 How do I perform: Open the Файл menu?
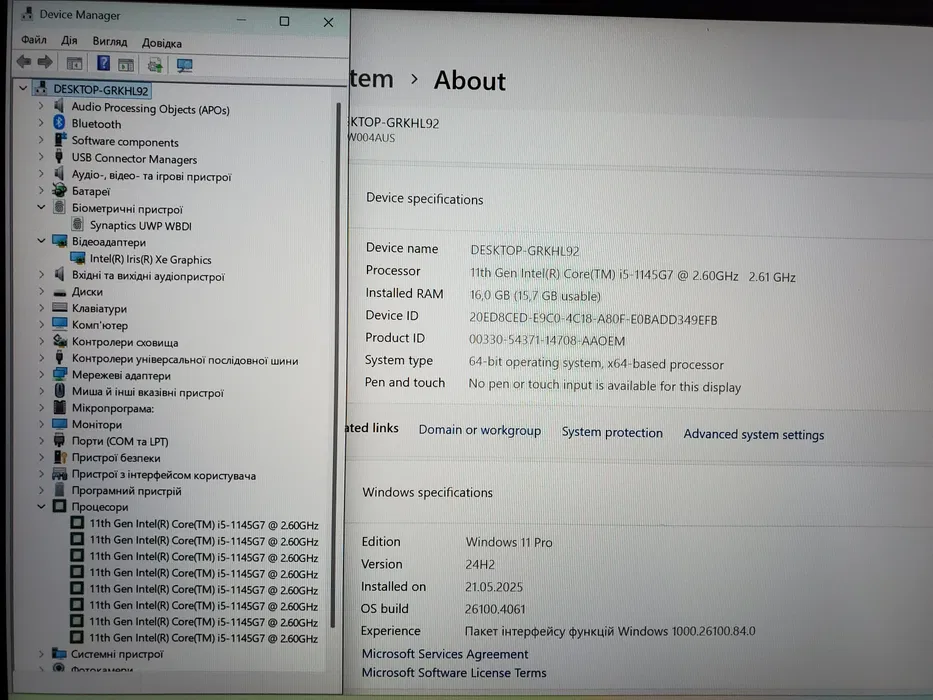(34, 40)
